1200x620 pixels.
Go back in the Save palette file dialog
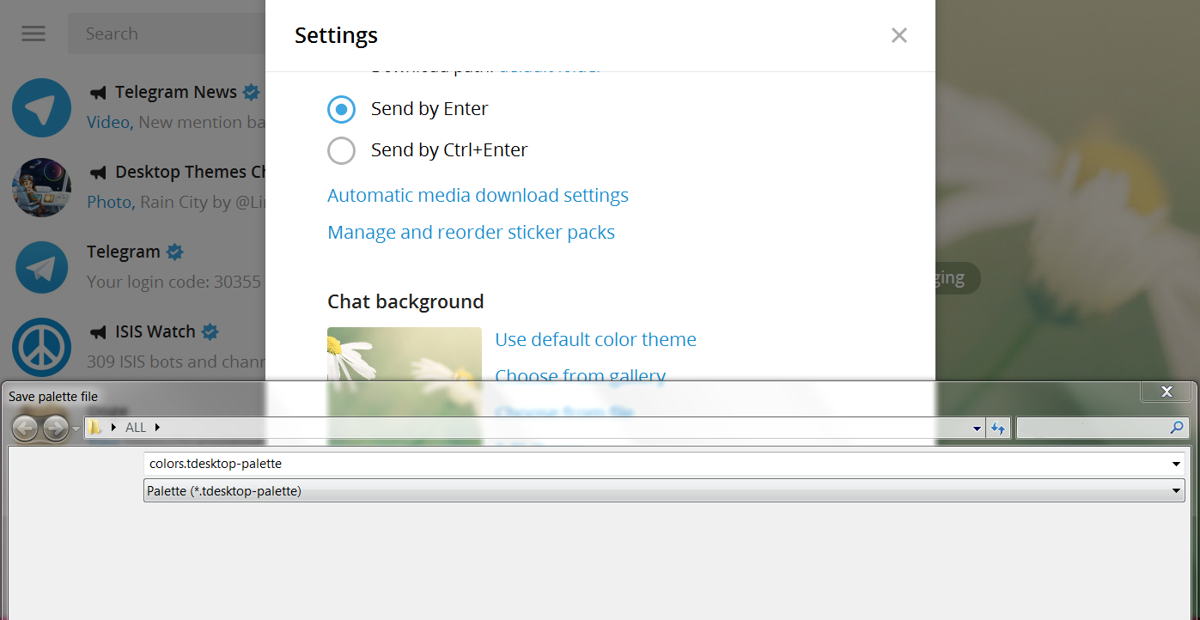click(x=25, y=428)
